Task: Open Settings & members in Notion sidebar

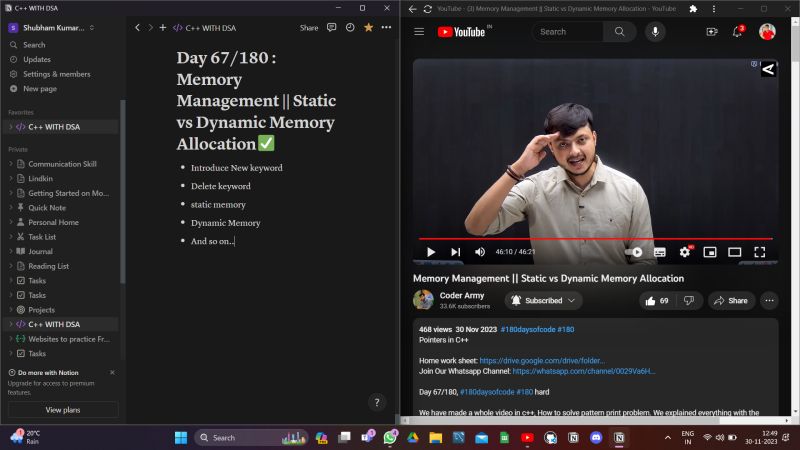Action: coord(56,74)
